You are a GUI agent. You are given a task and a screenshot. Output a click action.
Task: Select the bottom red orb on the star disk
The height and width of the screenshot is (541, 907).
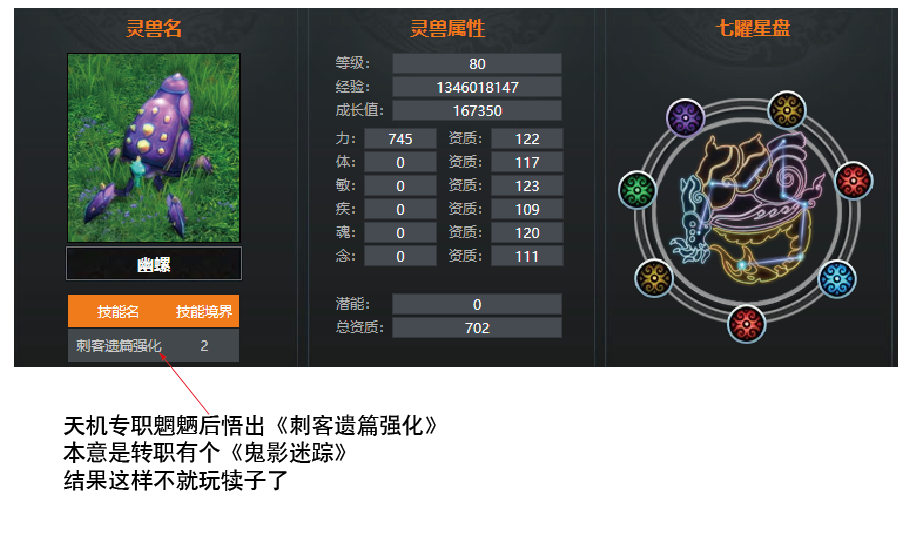(x=746, y=324)
